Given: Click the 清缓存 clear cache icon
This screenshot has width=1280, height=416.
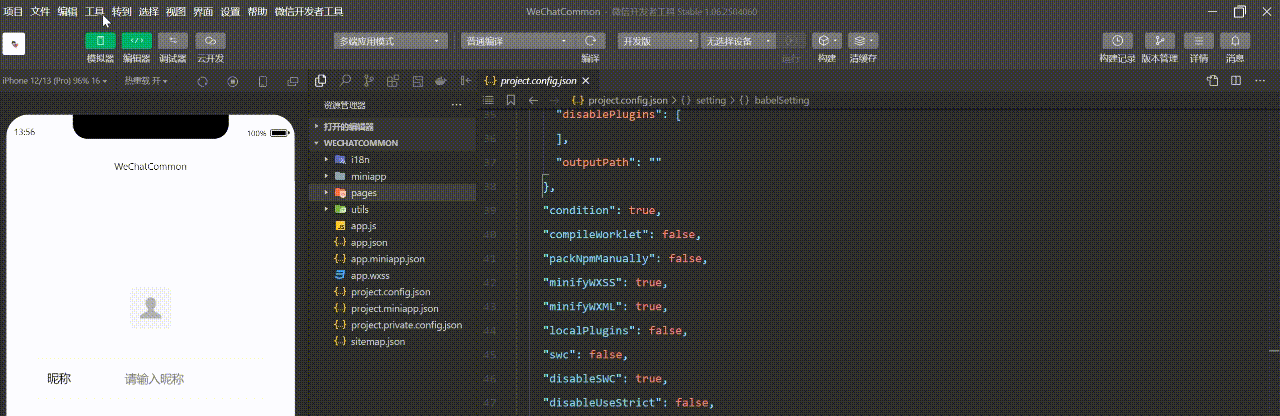Looking at the screenshot, I should pos(863,41).
